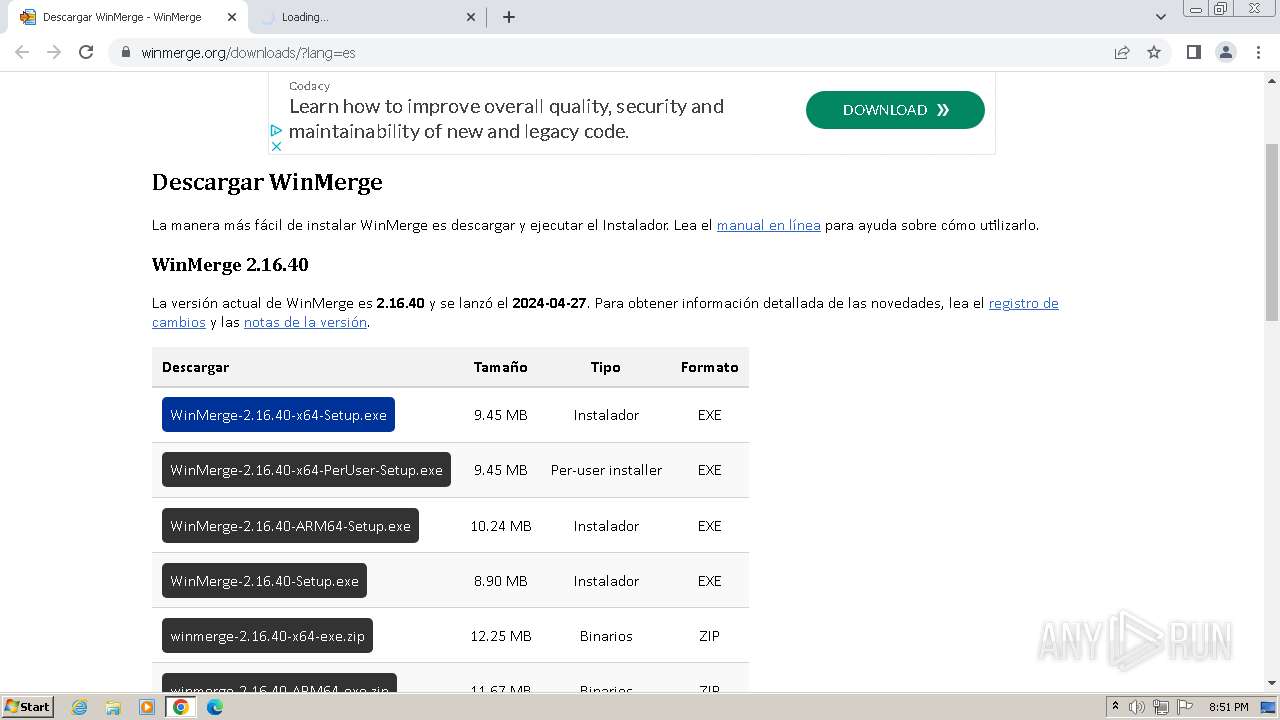Screen dimensions: 1280x720
Task: Show hidden system tray icons
Action: click(x=1115, y=707)
